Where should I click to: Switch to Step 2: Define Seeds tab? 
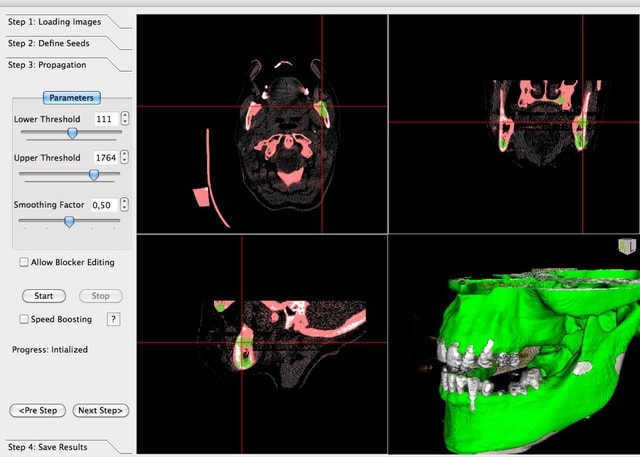(x=56, y=43)
